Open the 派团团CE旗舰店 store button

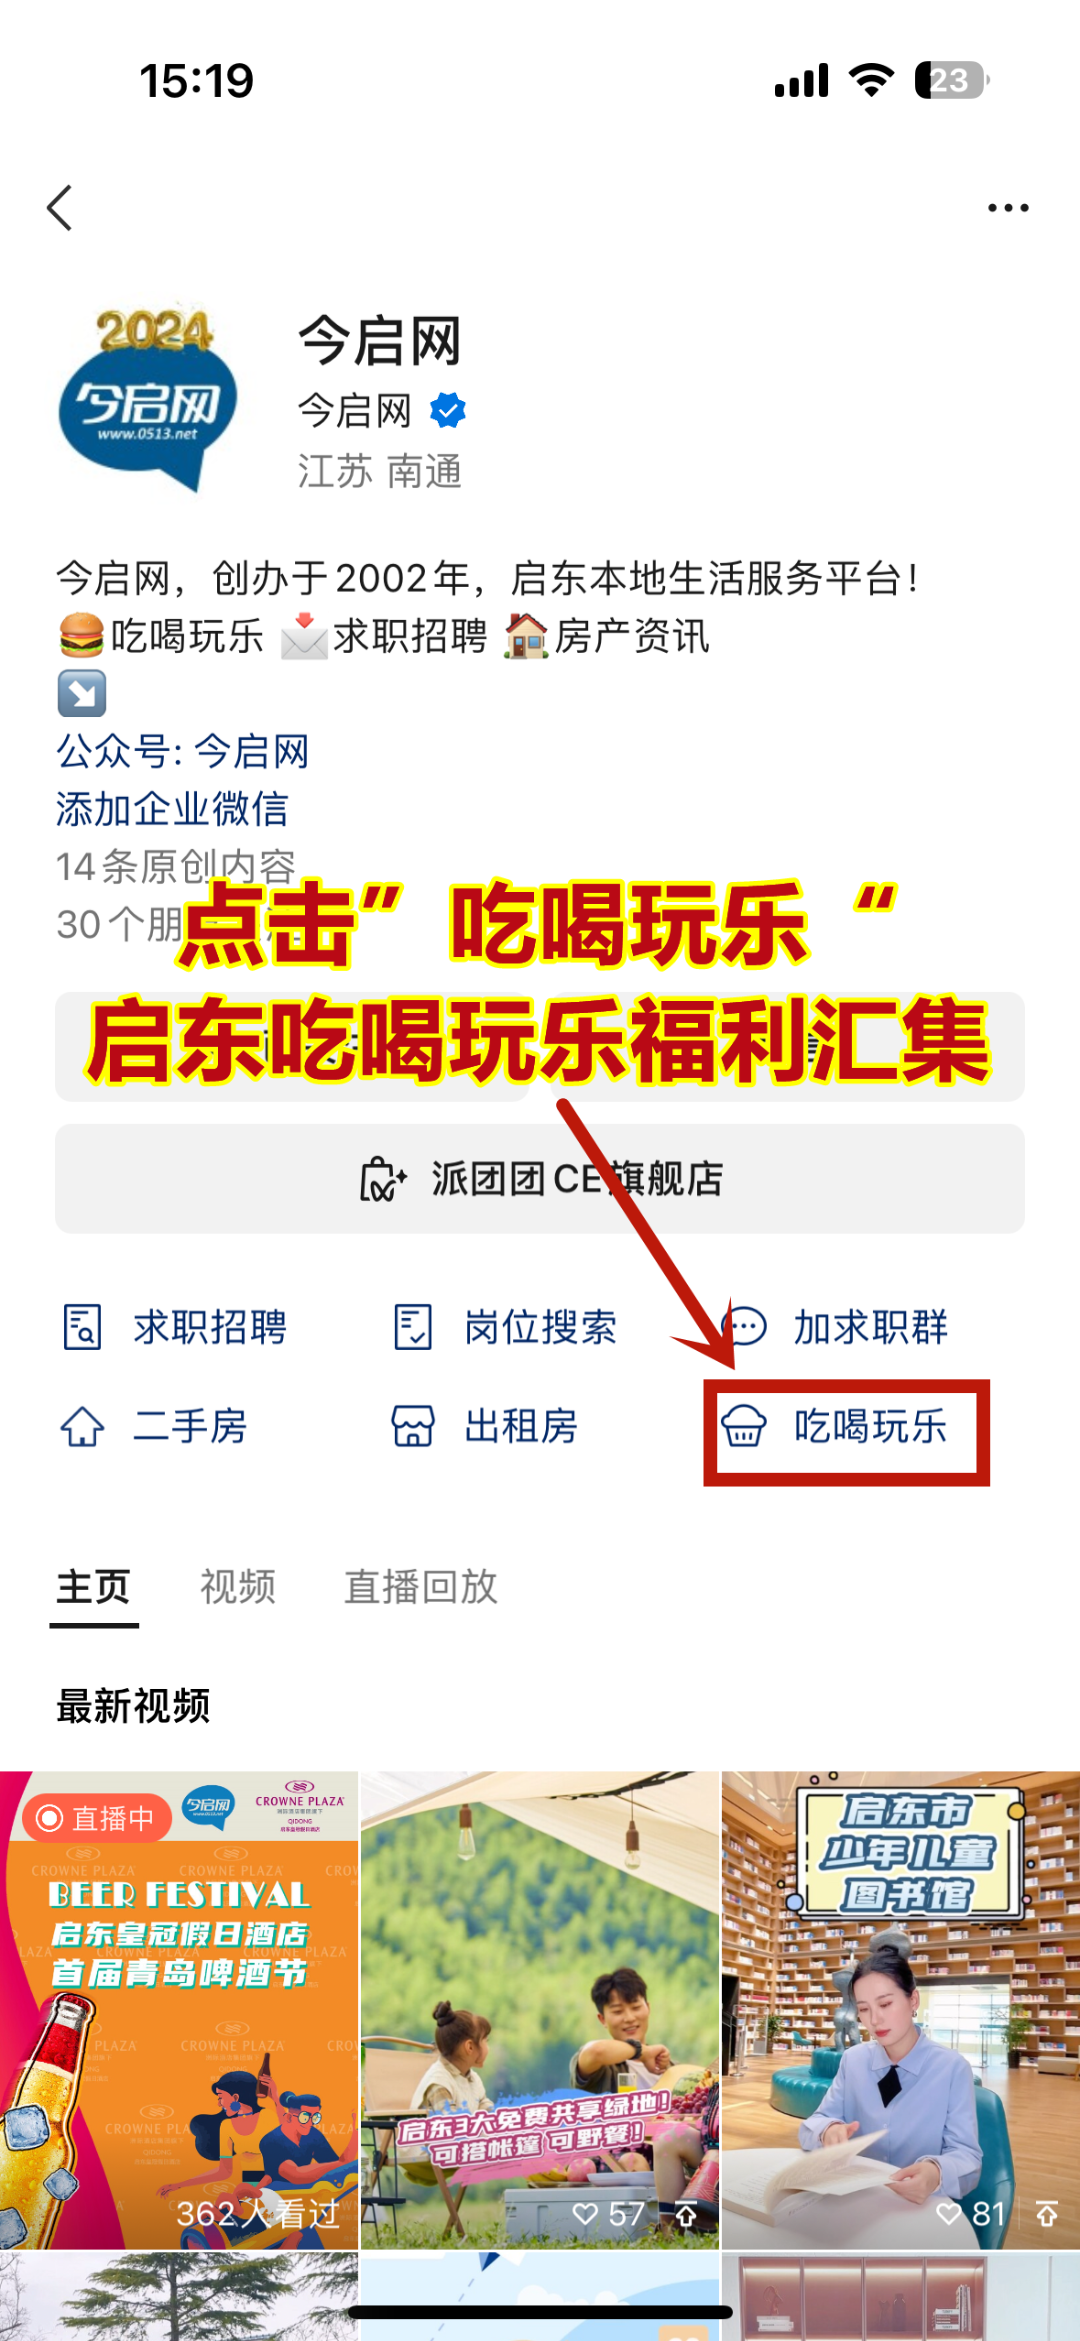(x=540, y=1178)
